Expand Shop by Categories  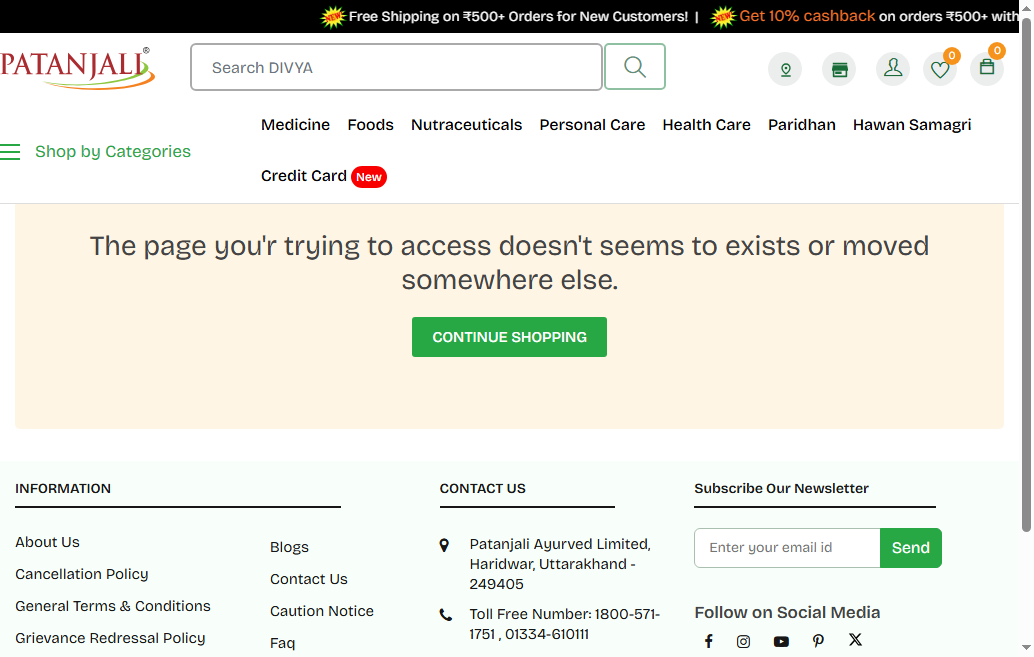point(113,152)
